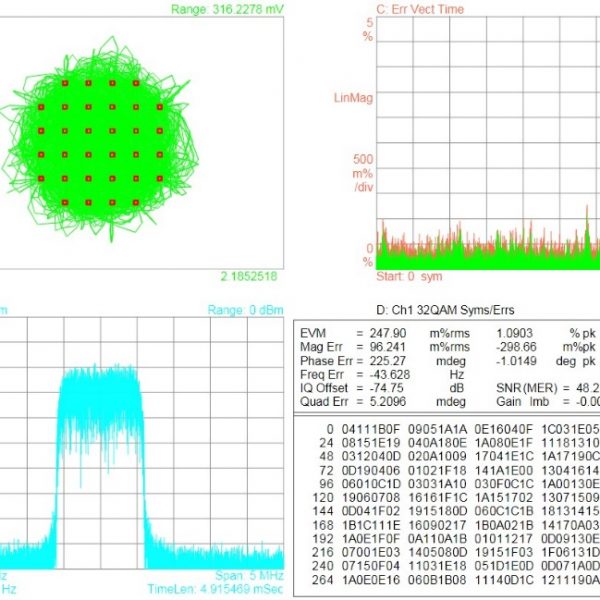Click the 2.1852518 constellation axis value
600x600 pixels.
[x=248, y=276]
